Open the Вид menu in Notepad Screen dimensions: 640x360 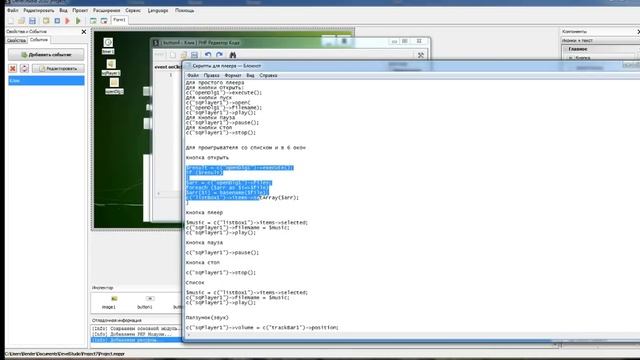pos(250,76)
